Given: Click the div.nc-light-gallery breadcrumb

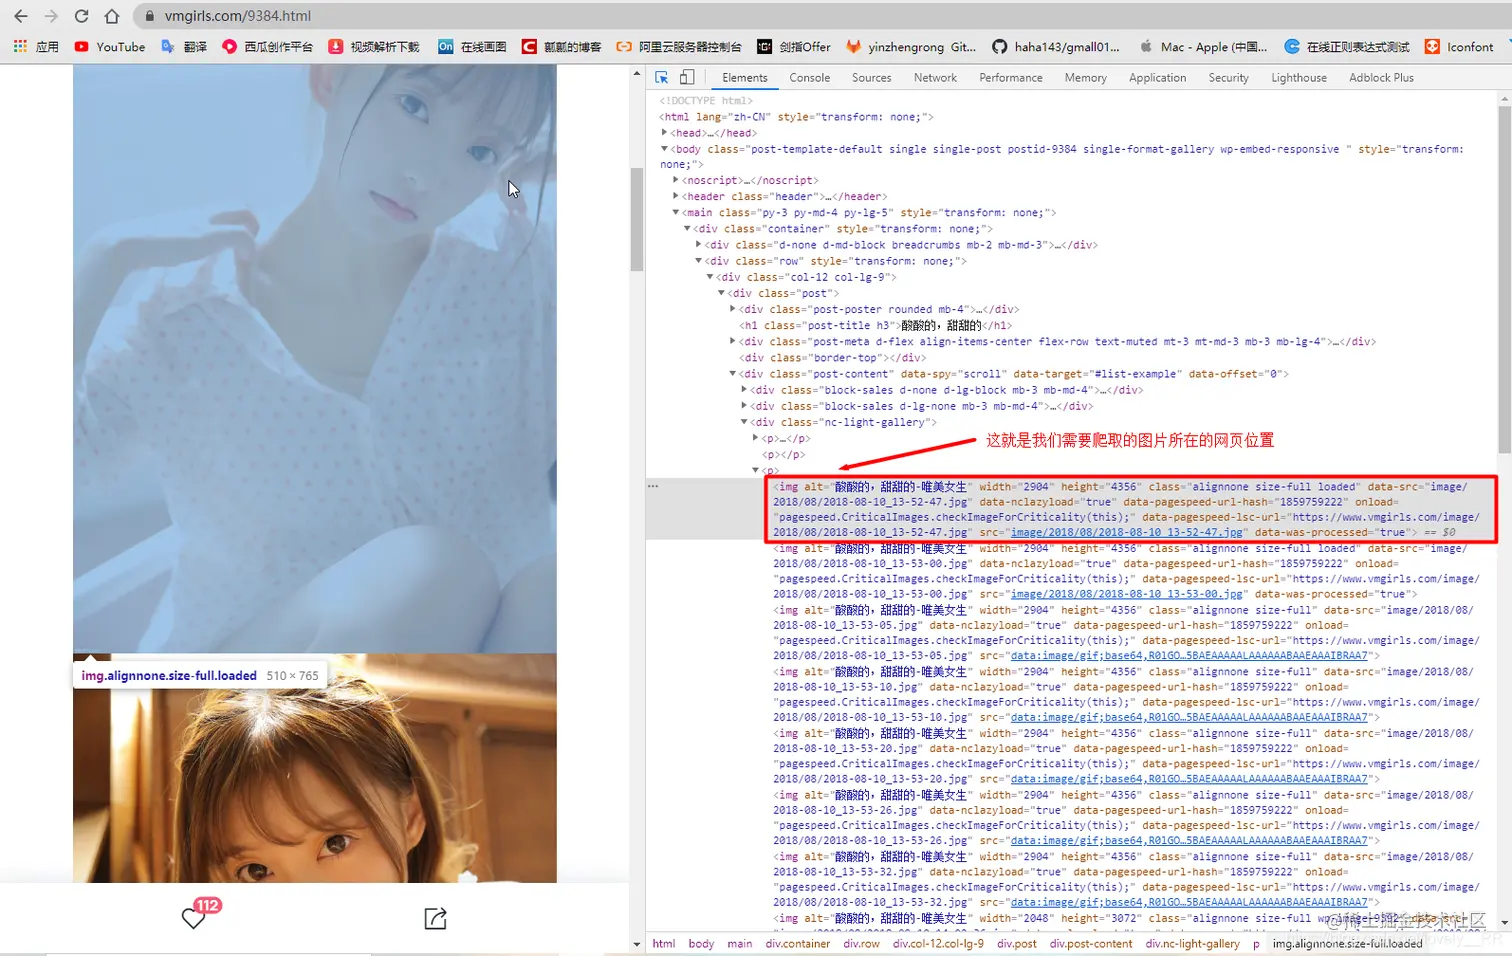Looking at the screenshot, I should click(1192, 943).
